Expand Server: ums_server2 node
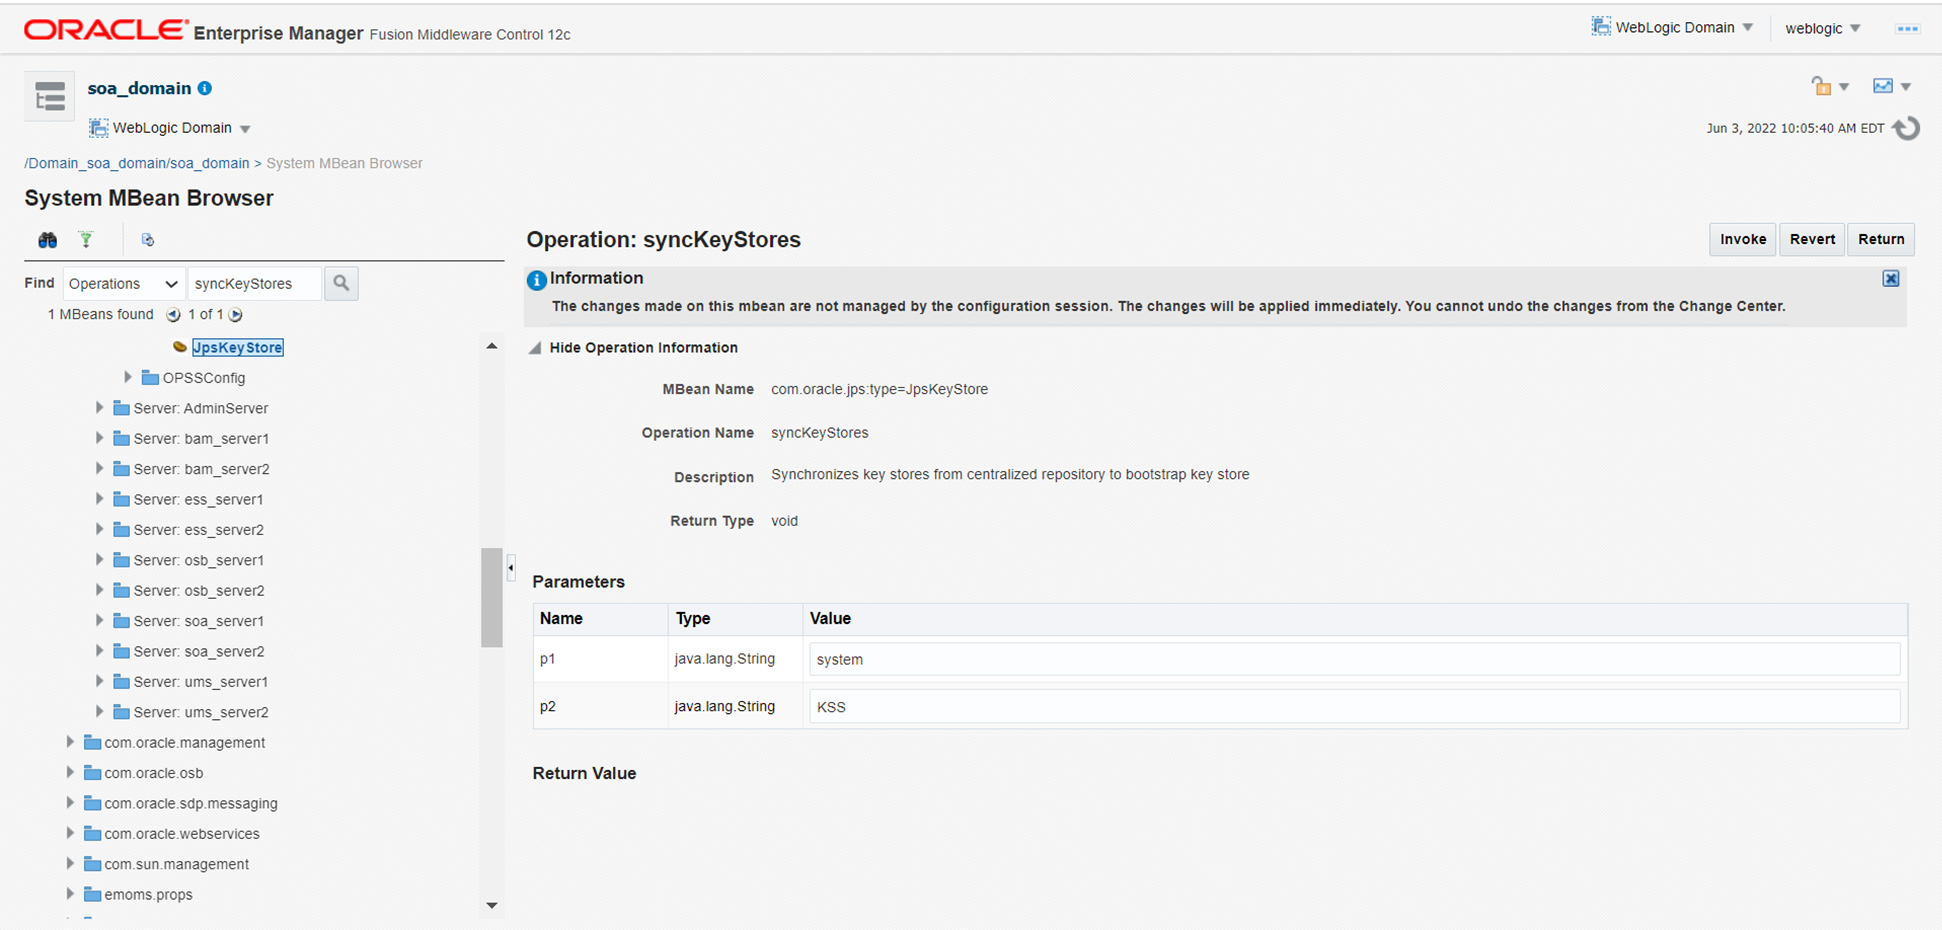Image resolution: width=1942 pixels, height=930 pixels. pyautogui.click(x=99, y=711)
